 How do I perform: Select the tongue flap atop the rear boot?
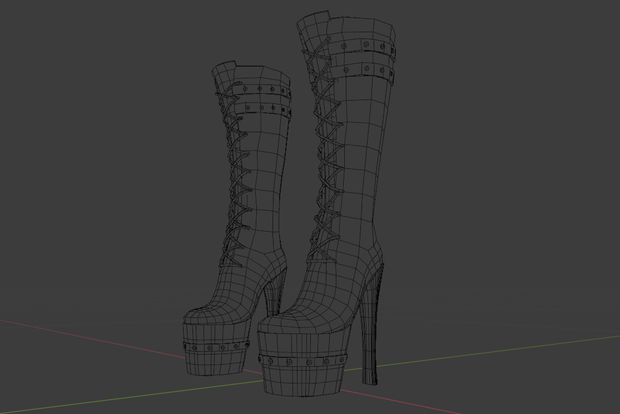[x=223, y=77]
